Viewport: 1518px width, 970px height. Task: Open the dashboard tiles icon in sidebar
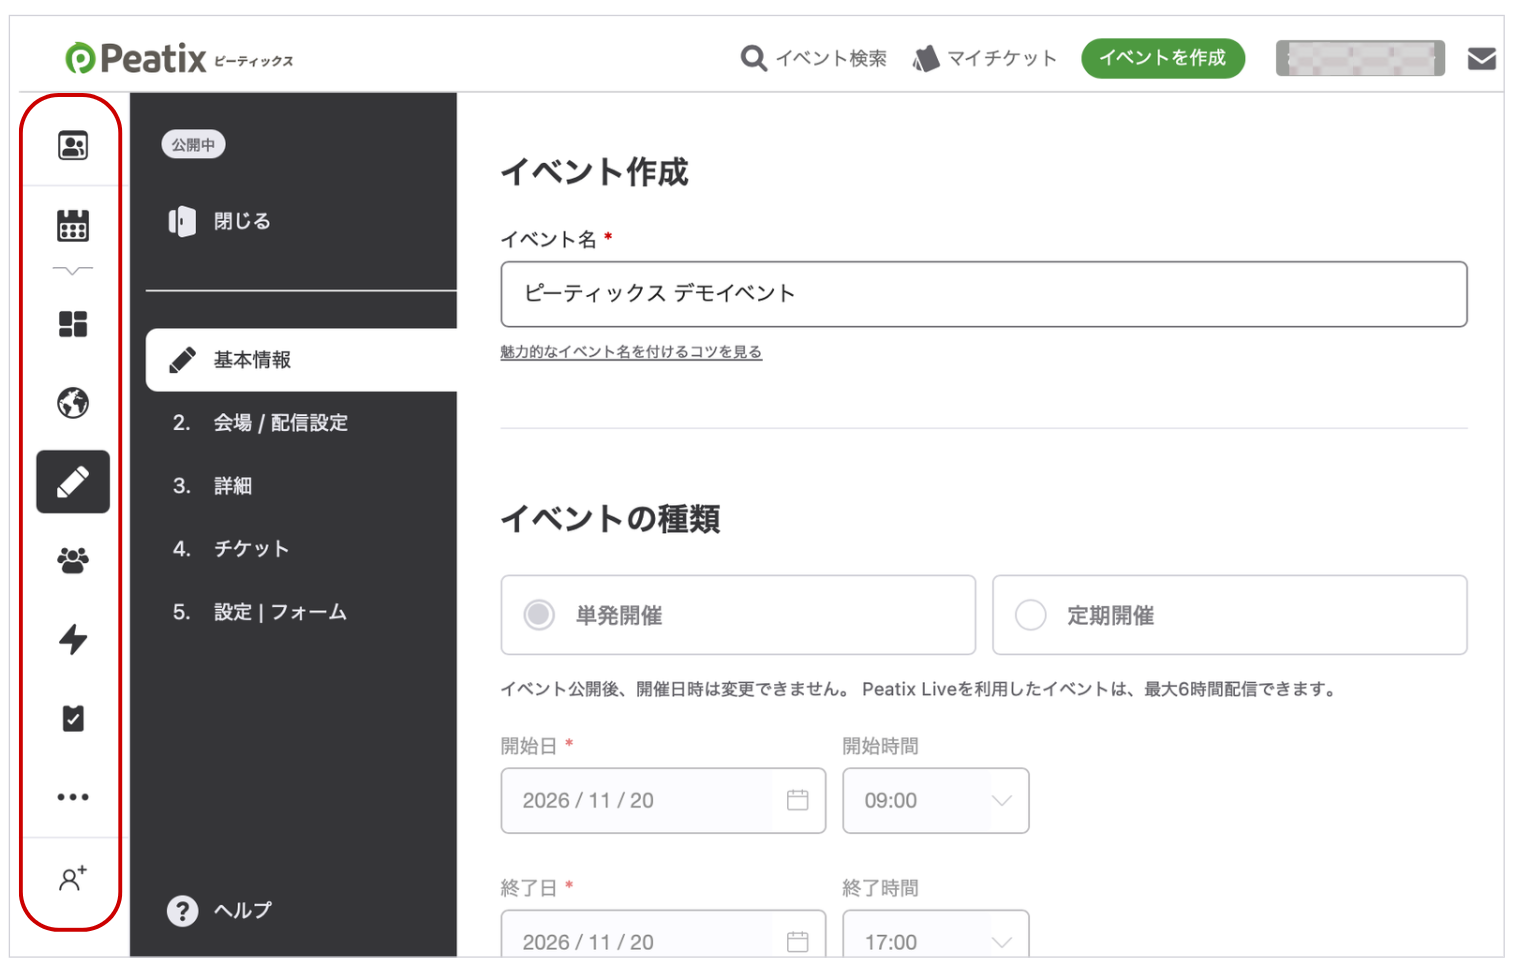pyautogui.click(x=73, y=324)
